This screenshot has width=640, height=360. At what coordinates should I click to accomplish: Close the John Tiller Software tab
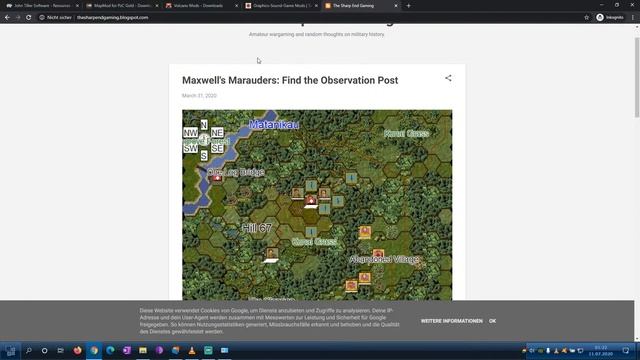(77, 6)
